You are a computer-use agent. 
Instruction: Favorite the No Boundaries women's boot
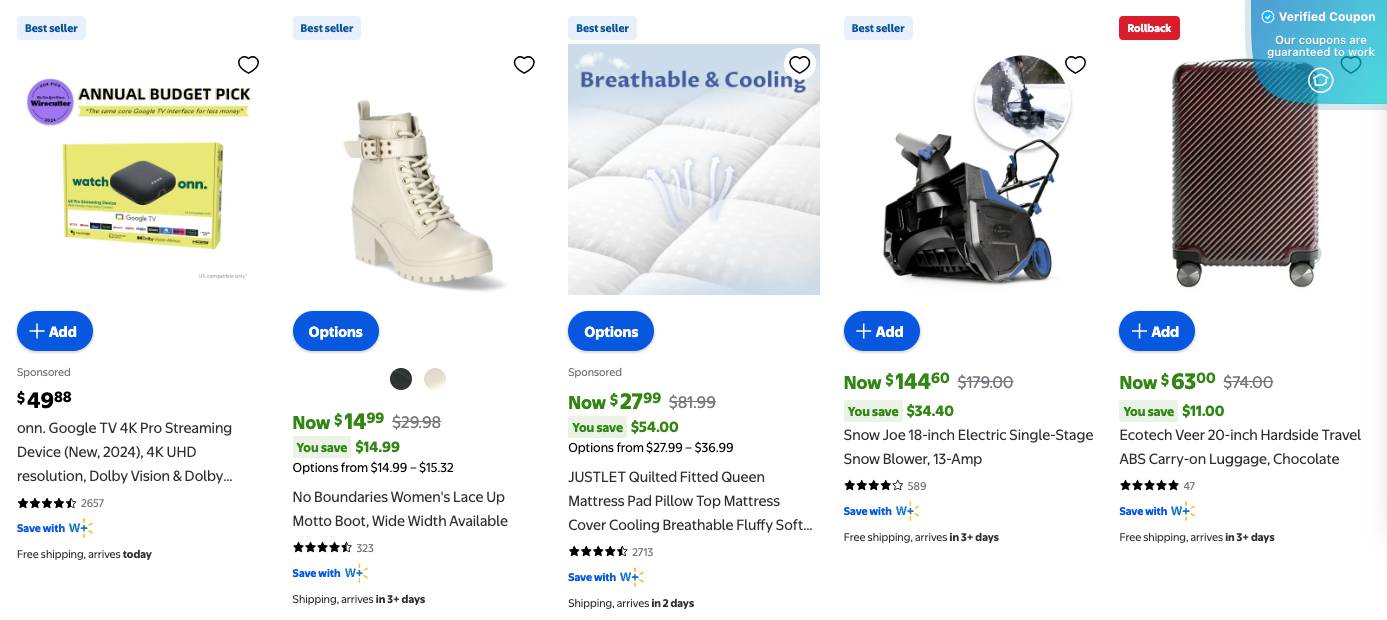(524, 64)
